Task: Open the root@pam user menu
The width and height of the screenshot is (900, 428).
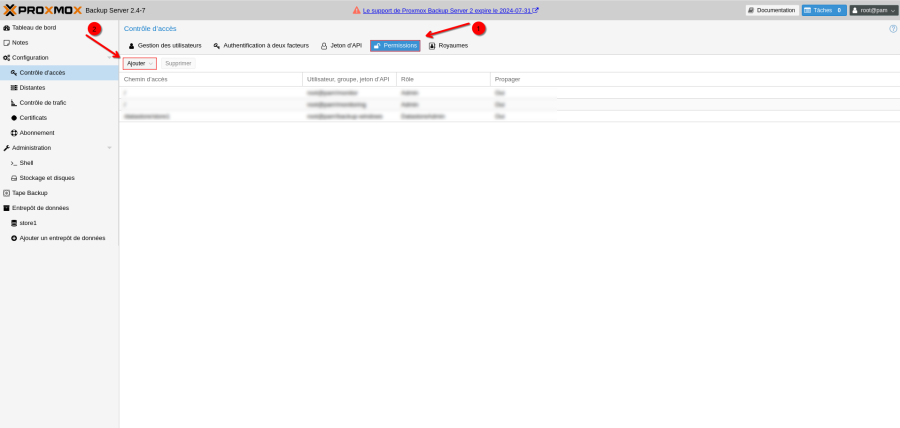Action: tap(873, 10)
